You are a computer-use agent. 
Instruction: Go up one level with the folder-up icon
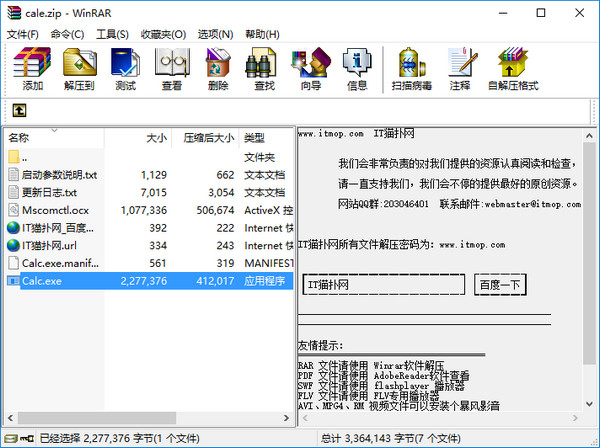click(x=20, y=111)
